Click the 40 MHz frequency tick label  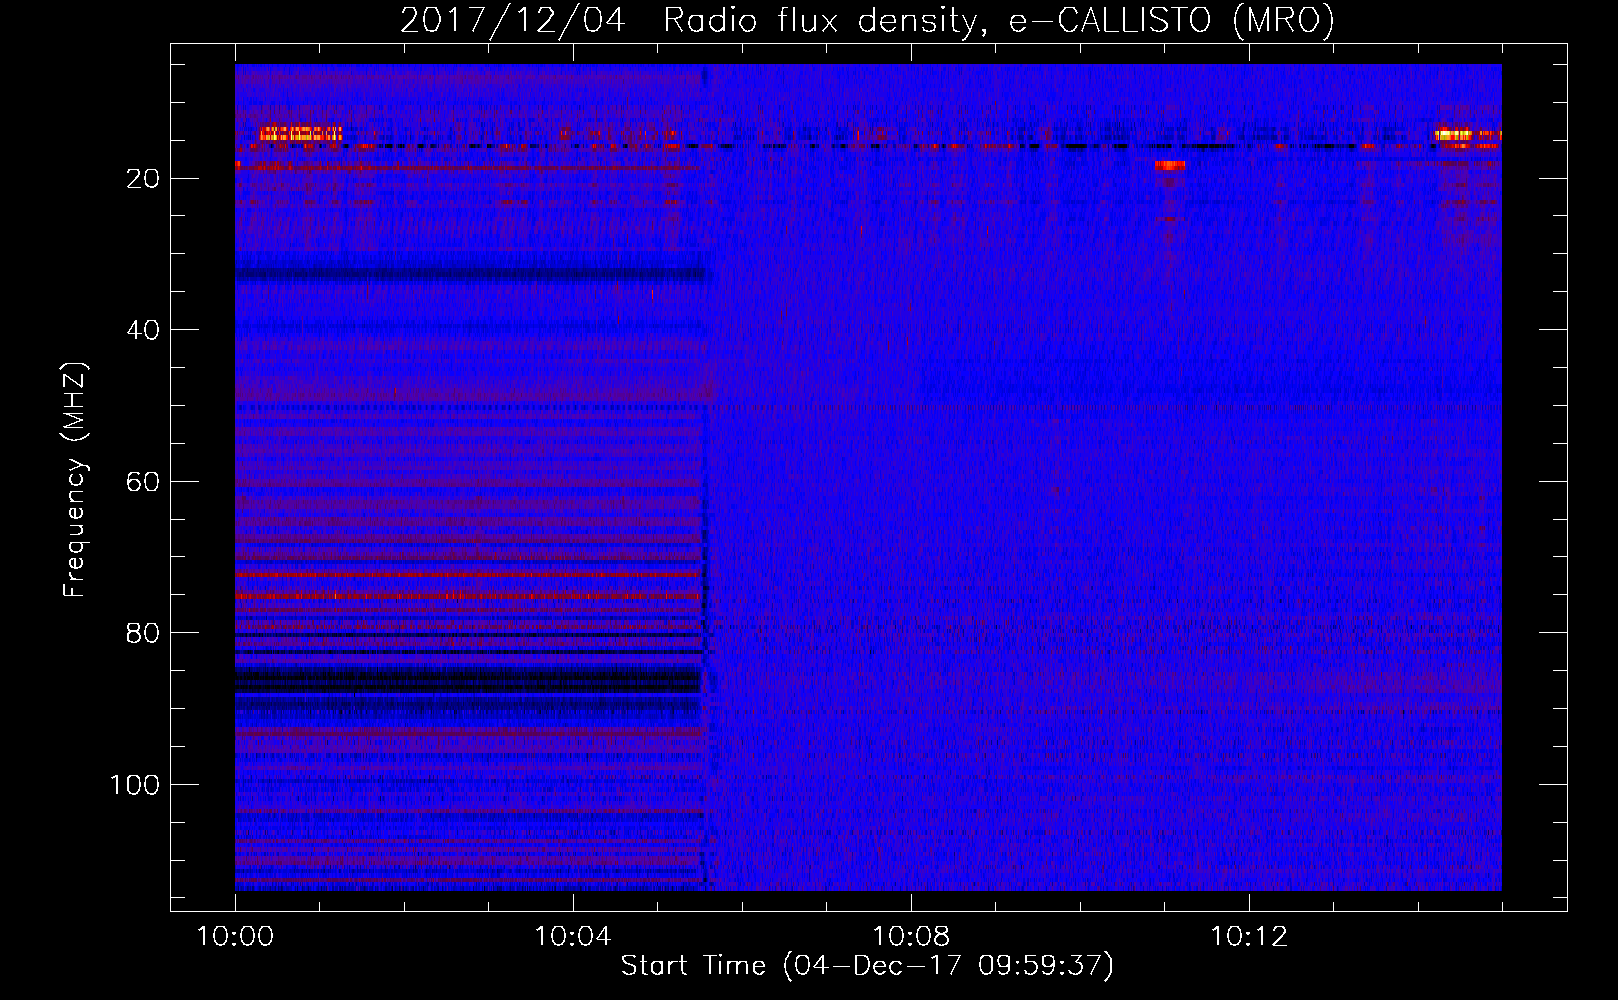tap(144, 329)
